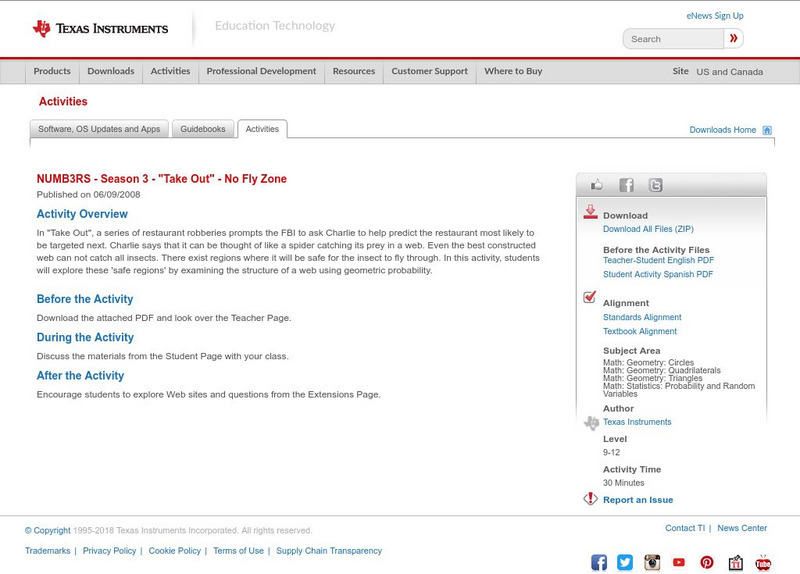Click the Alignment checkmark icon
Viewport: 800px width, 574px height.
[590, 297]
